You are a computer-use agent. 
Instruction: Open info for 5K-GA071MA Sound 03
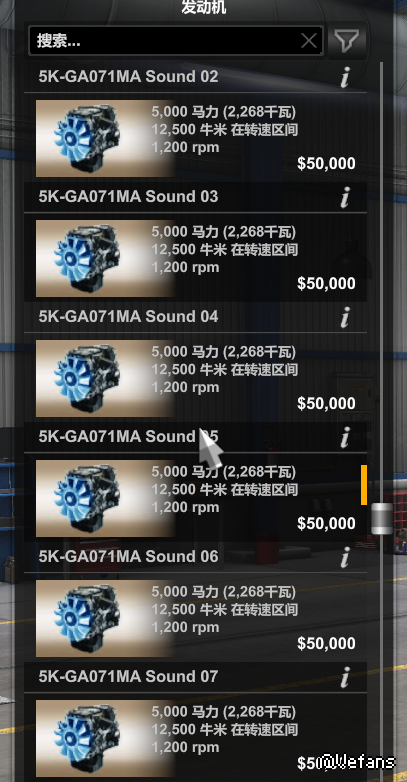click(345, 197)
